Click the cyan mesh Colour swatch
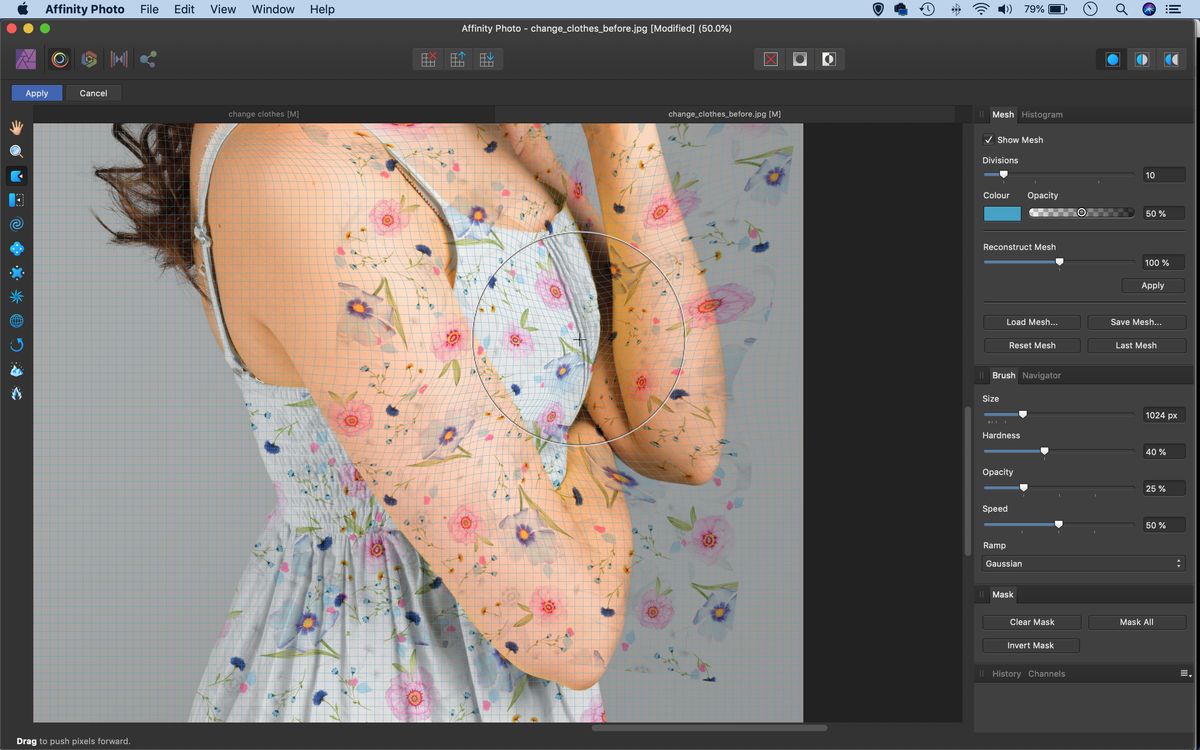Screen dimensions: 1200x750 click(1002, 213)
